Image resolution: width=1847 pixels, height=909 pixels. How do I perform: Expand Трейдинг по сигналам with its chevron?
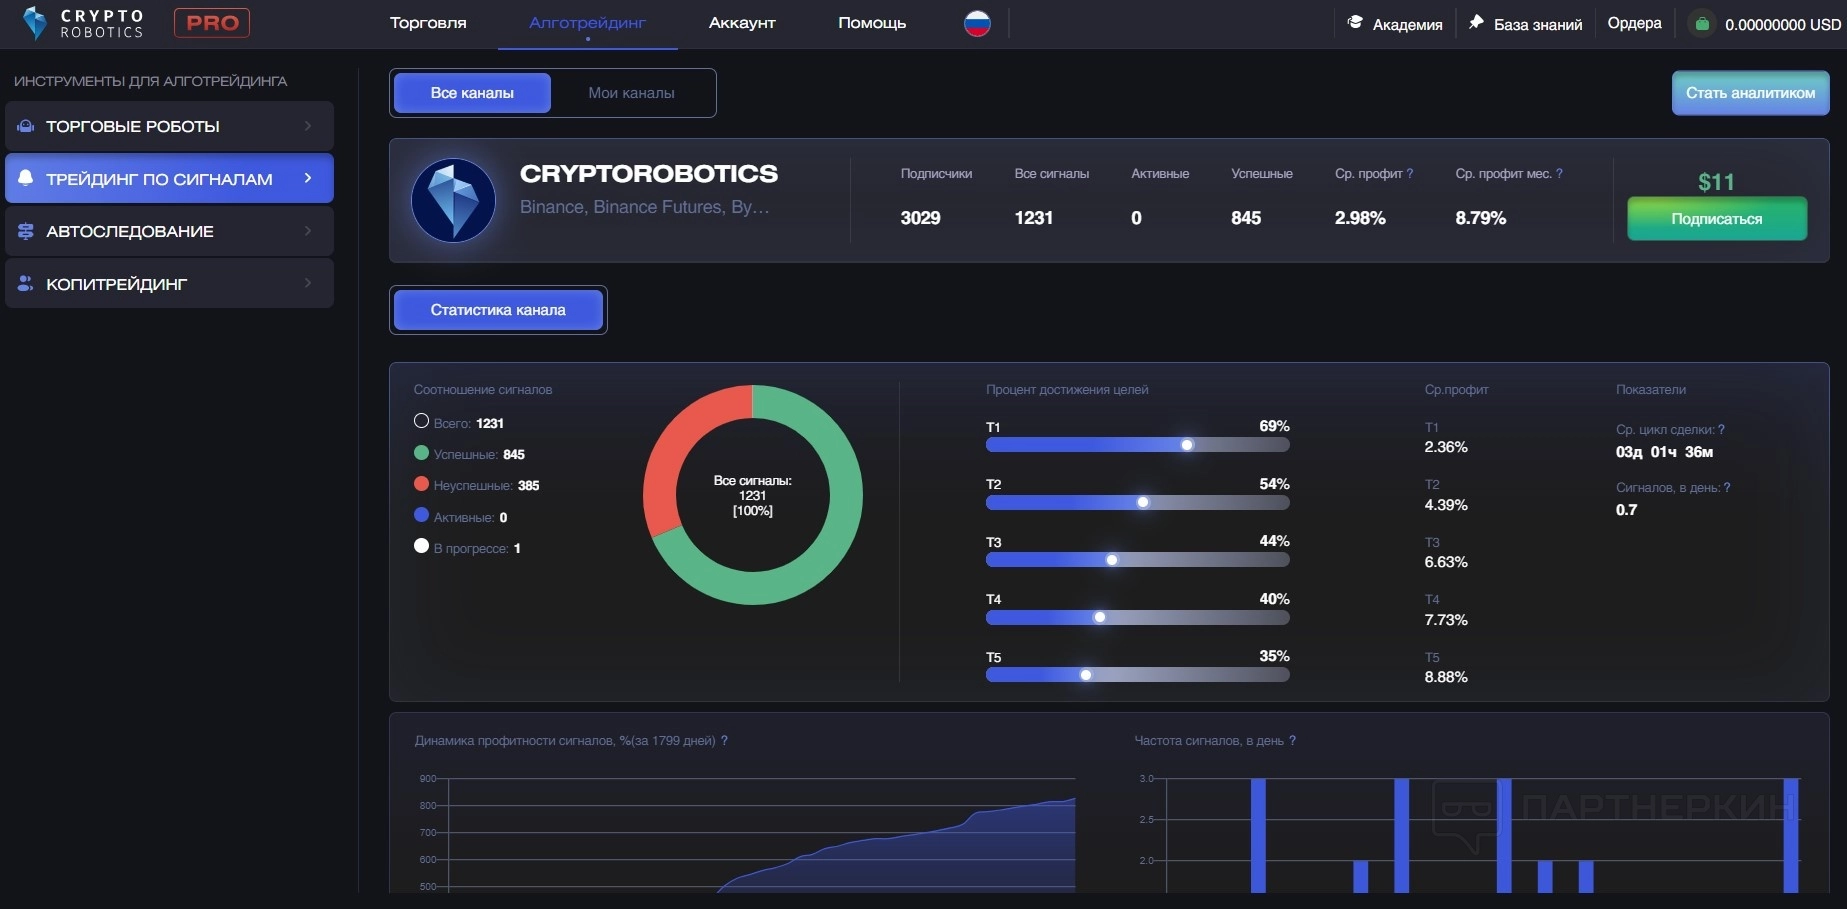click(x=308, y=178)
